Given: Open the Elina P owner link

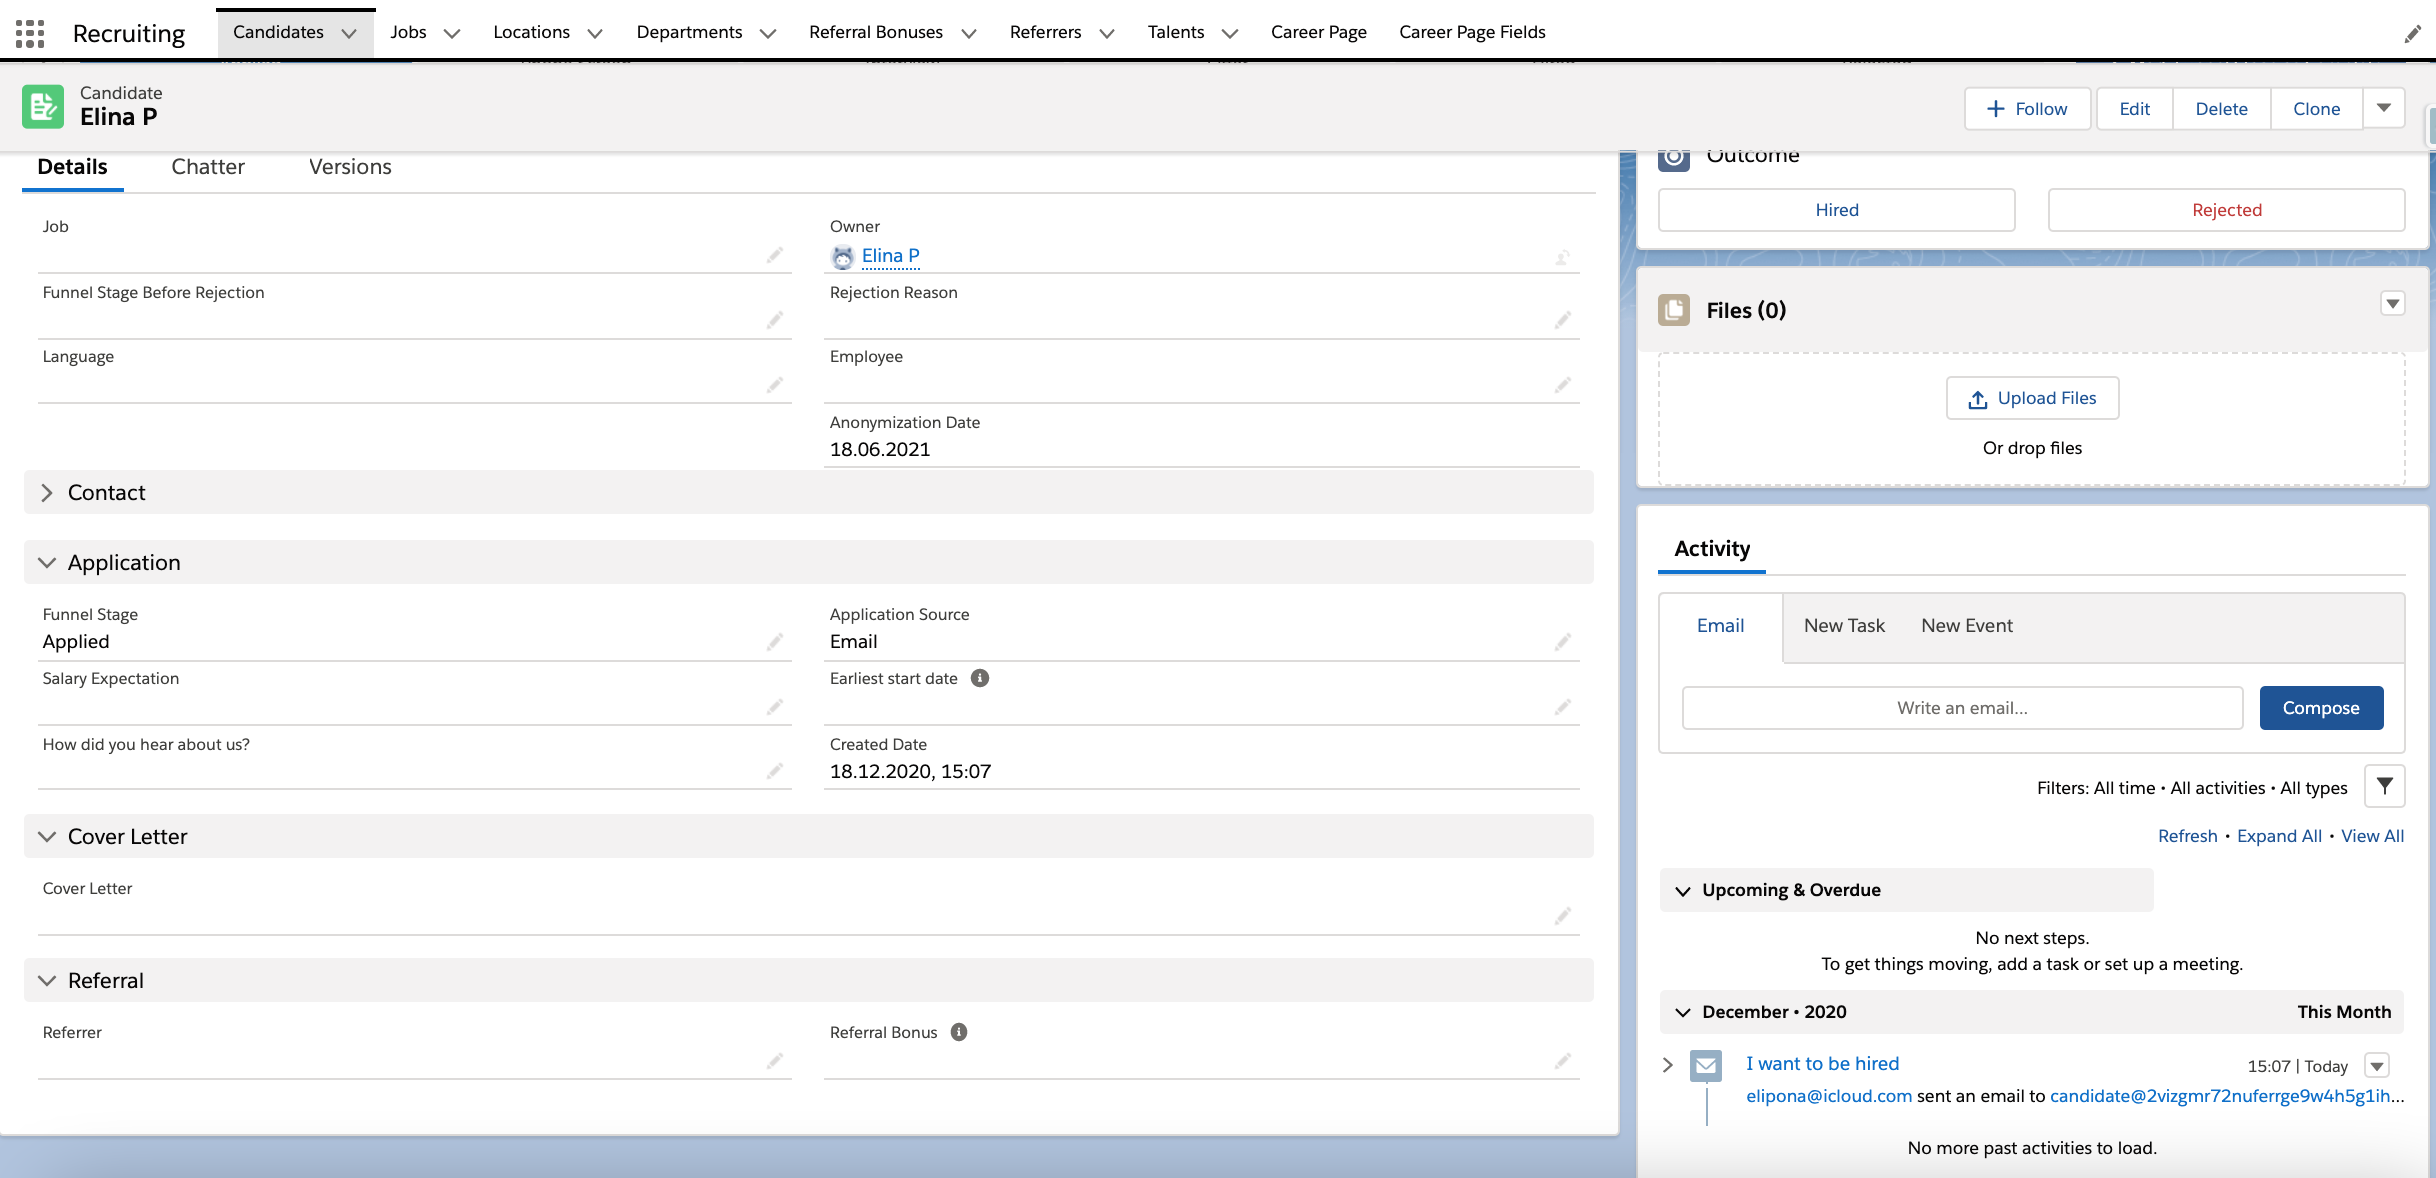Looking at the screenshot, I should pos(890,256).
